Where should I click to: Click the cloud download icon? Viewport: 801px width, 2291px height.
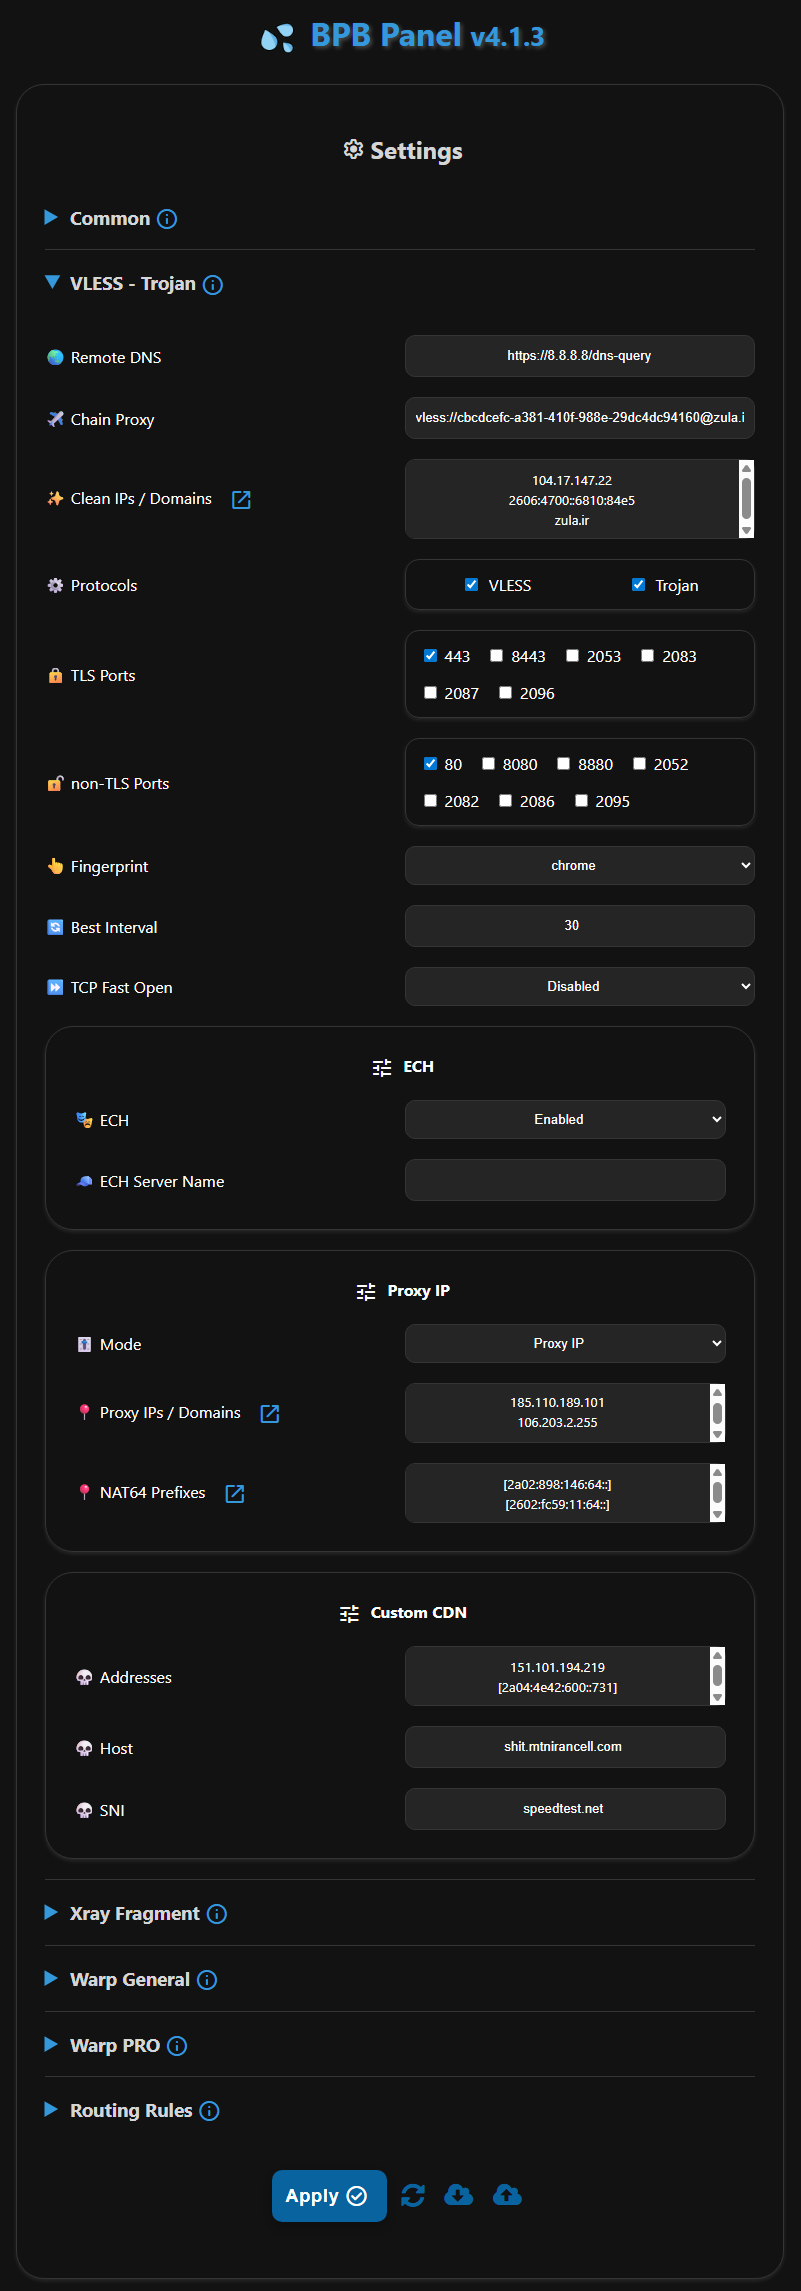(459, 2195)
